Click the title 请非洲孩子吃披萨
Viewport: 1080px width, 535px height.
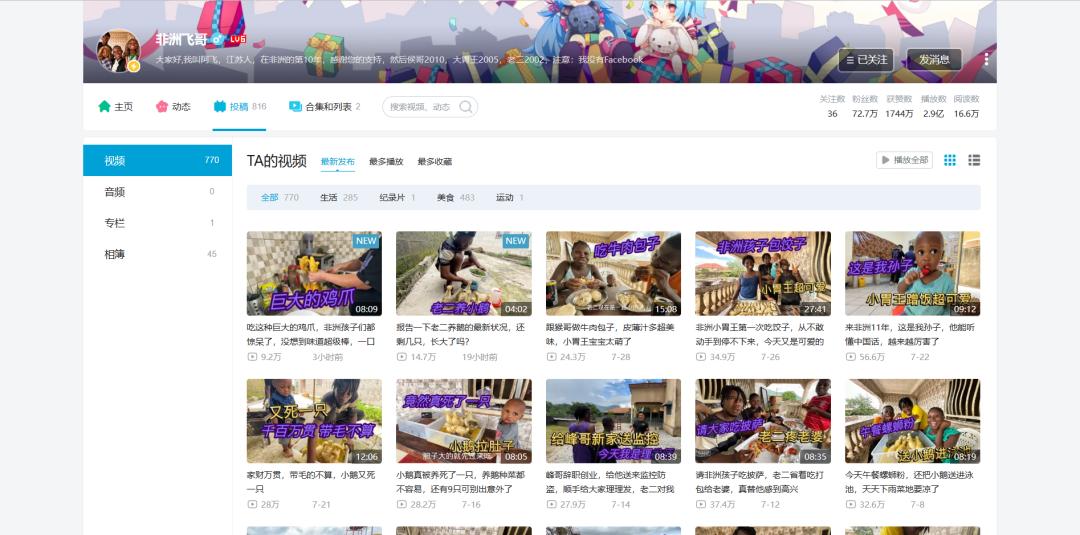pos(760,482)
